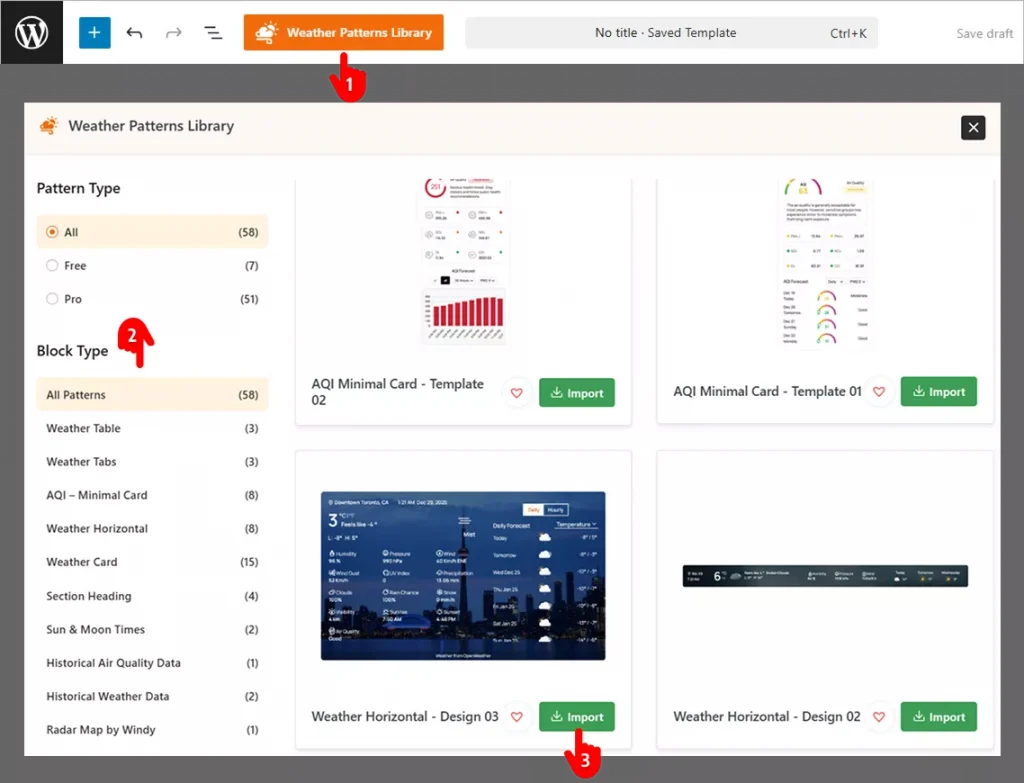
Task: Open the Weather Patterns Library toolbar button
Action: point(343,32)
